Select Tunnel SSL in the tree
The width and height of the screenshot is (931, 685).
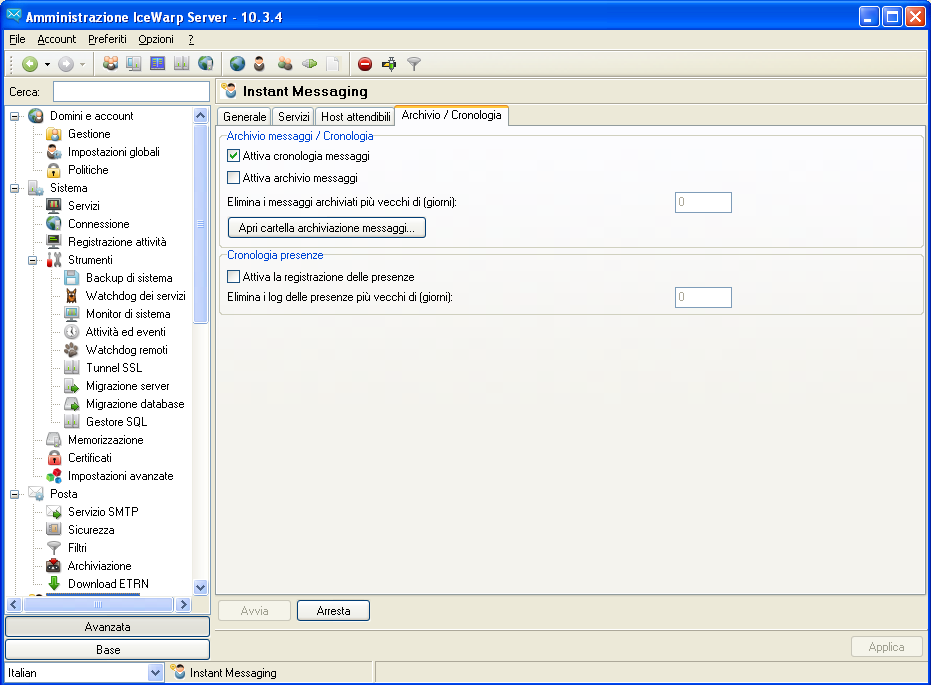114,368
